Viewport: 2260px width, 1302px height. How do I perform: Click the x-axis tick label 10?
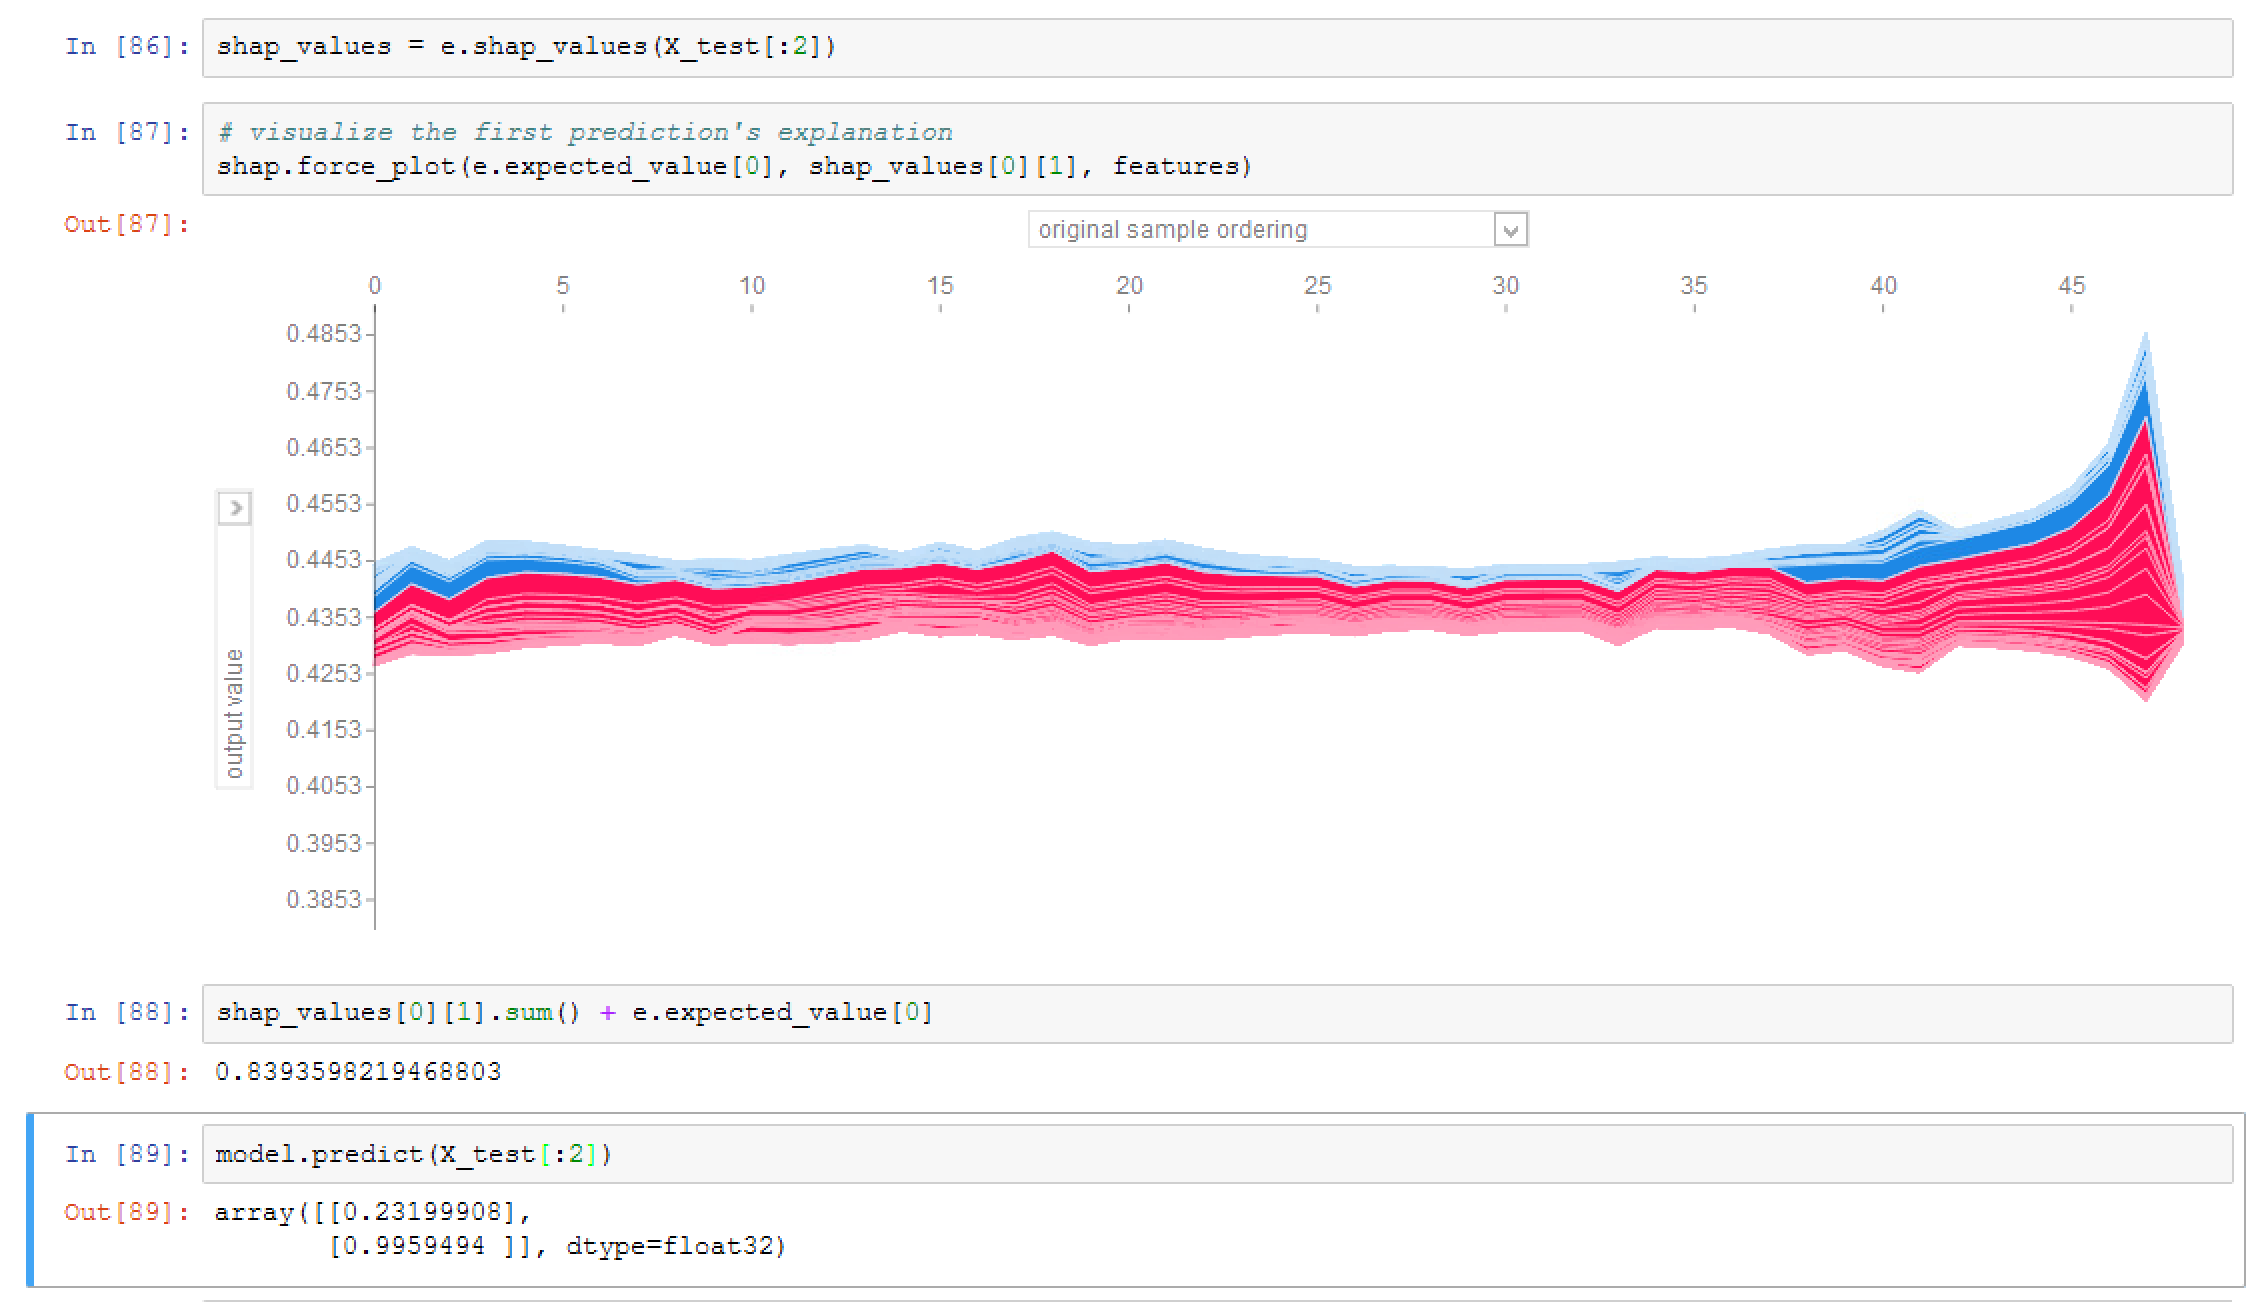pos(752,286)
